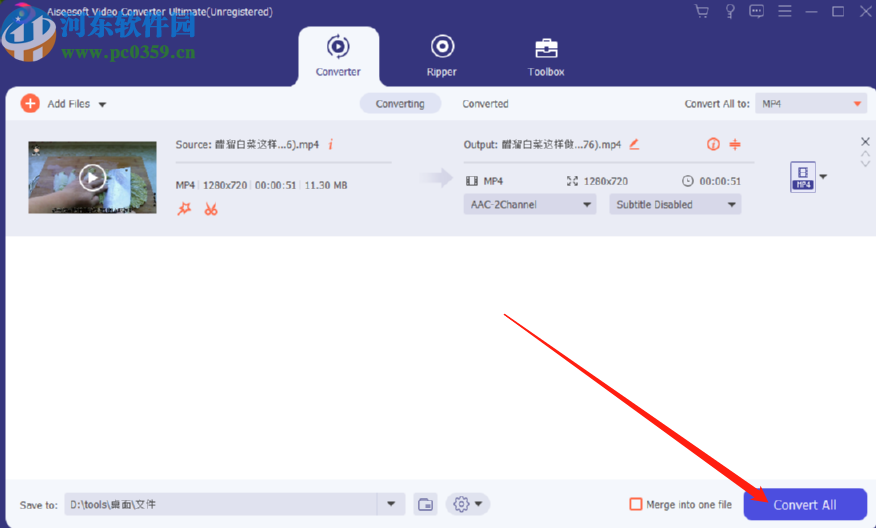Viewport: 876px width, 528px height.
Task: Minimize the application window
Action: coord(811,12)
